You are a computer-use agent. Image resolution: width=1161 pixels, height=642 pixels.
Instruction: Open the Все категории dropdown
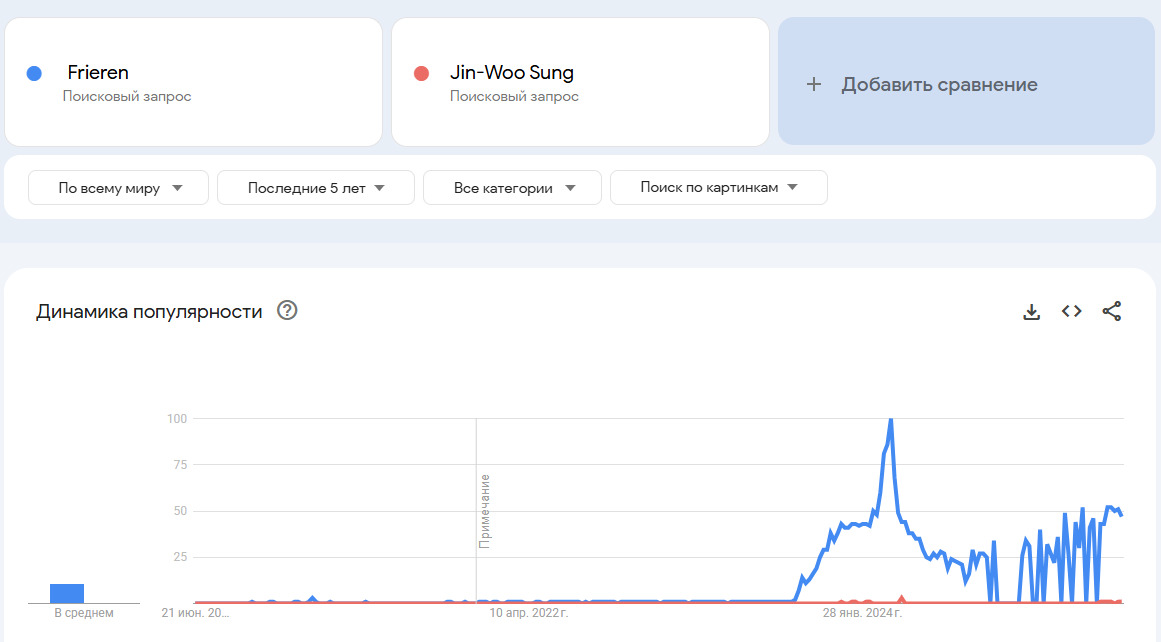tap(512, 188)
